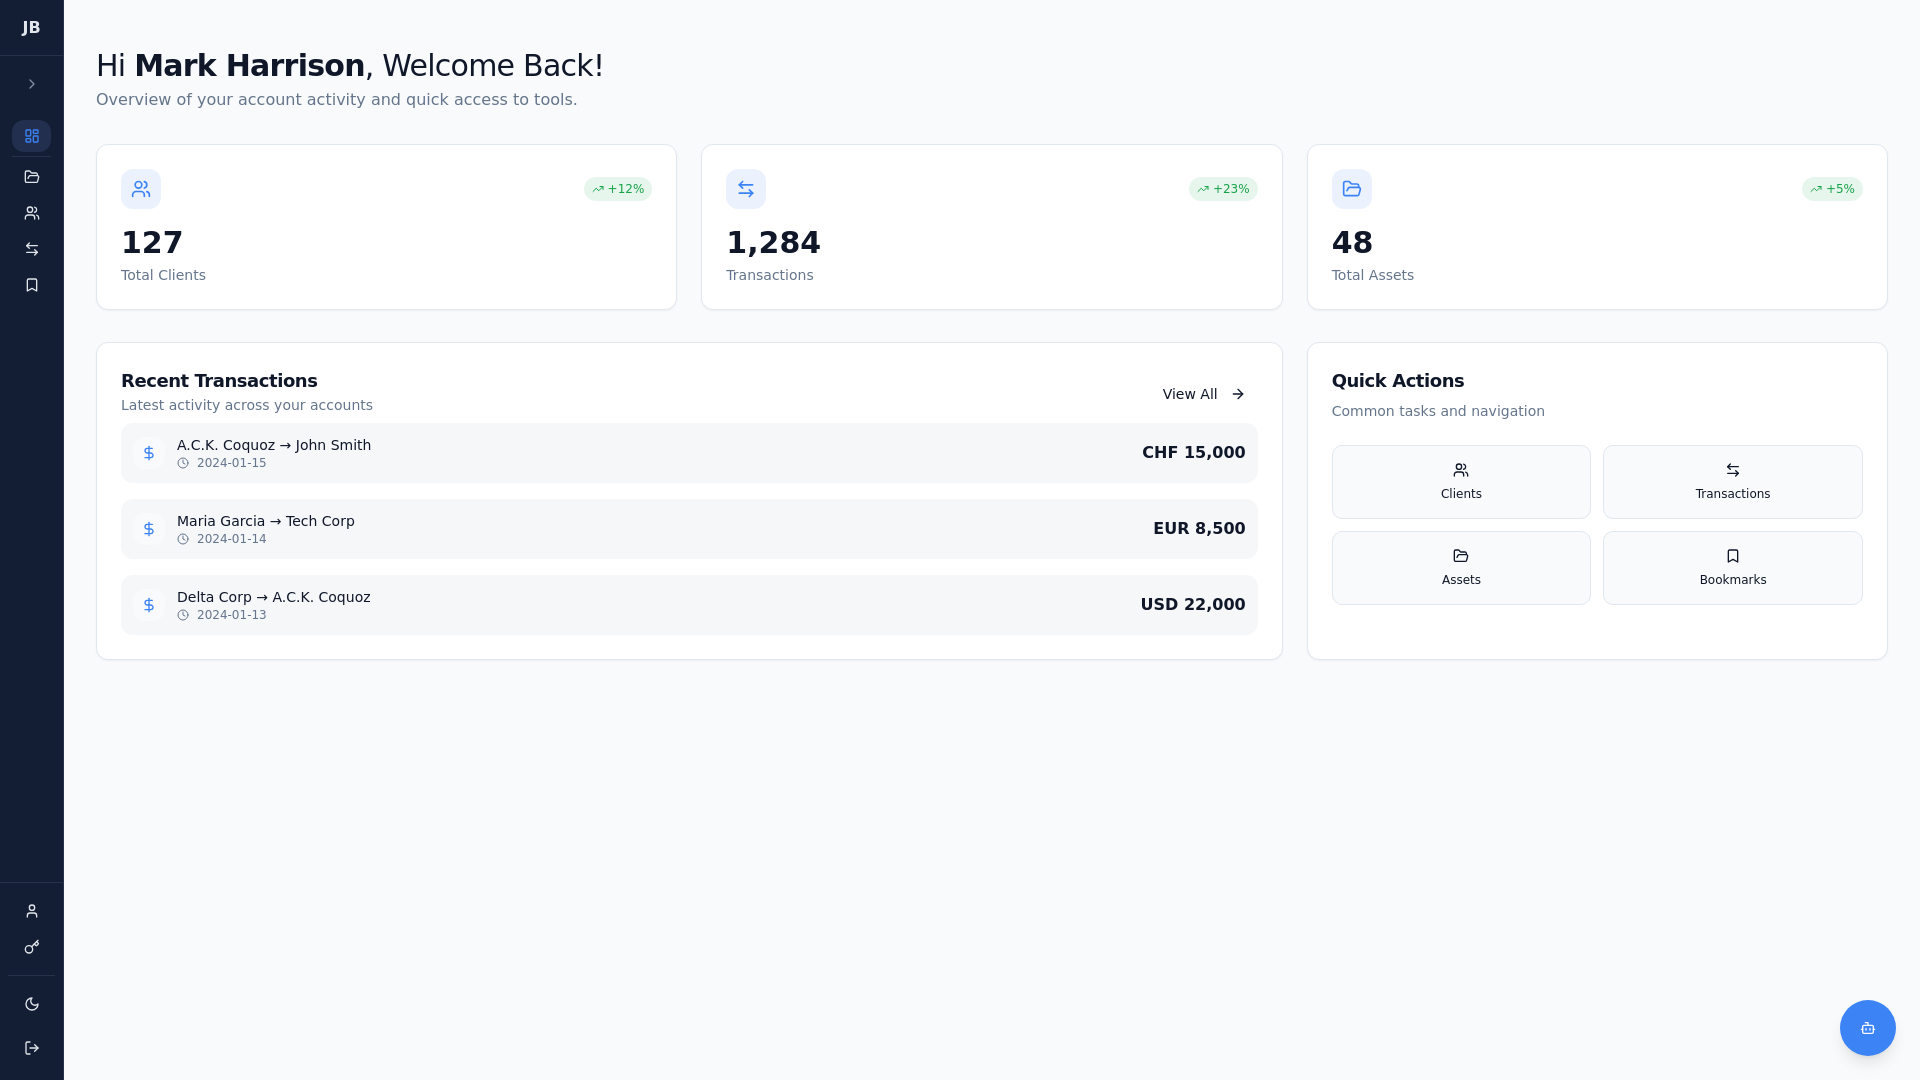Image resolution: width=1920 pixels, height=1080 pixels.
Task: Open the Bookmarks quick action button
Action: pos(1732,568)
